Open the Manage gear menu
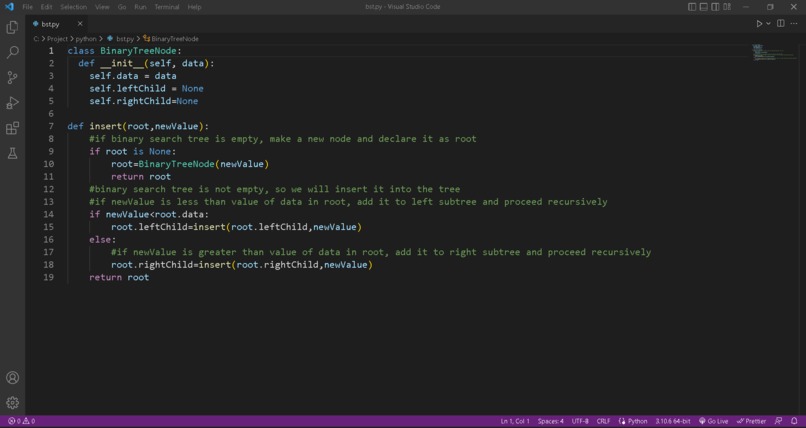Image resolution: width=806 pixels, height=428 pixels. [12, 403]
